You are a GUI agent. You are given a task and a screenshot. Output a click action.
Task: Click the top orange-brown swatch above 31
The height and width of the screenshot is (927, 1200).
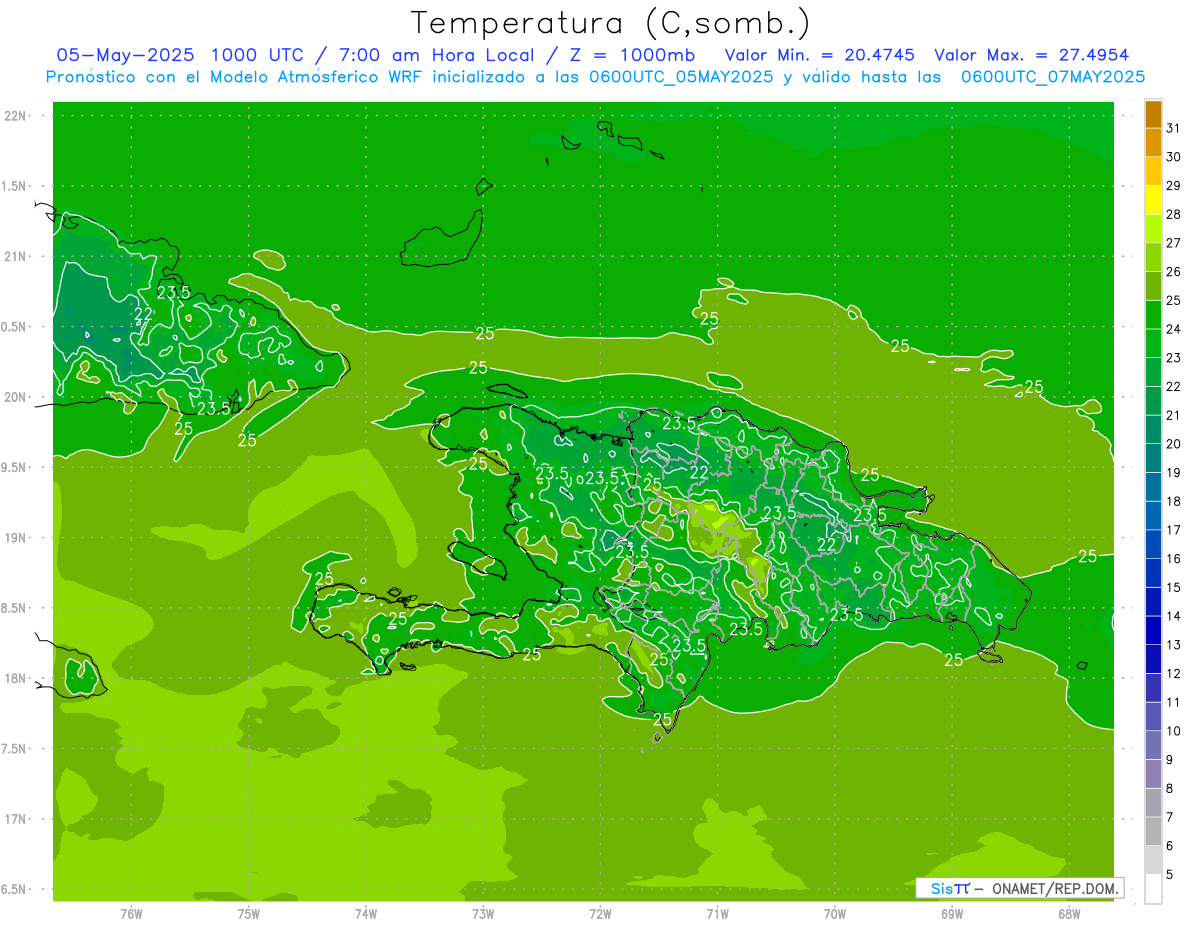pos(1153,114)
